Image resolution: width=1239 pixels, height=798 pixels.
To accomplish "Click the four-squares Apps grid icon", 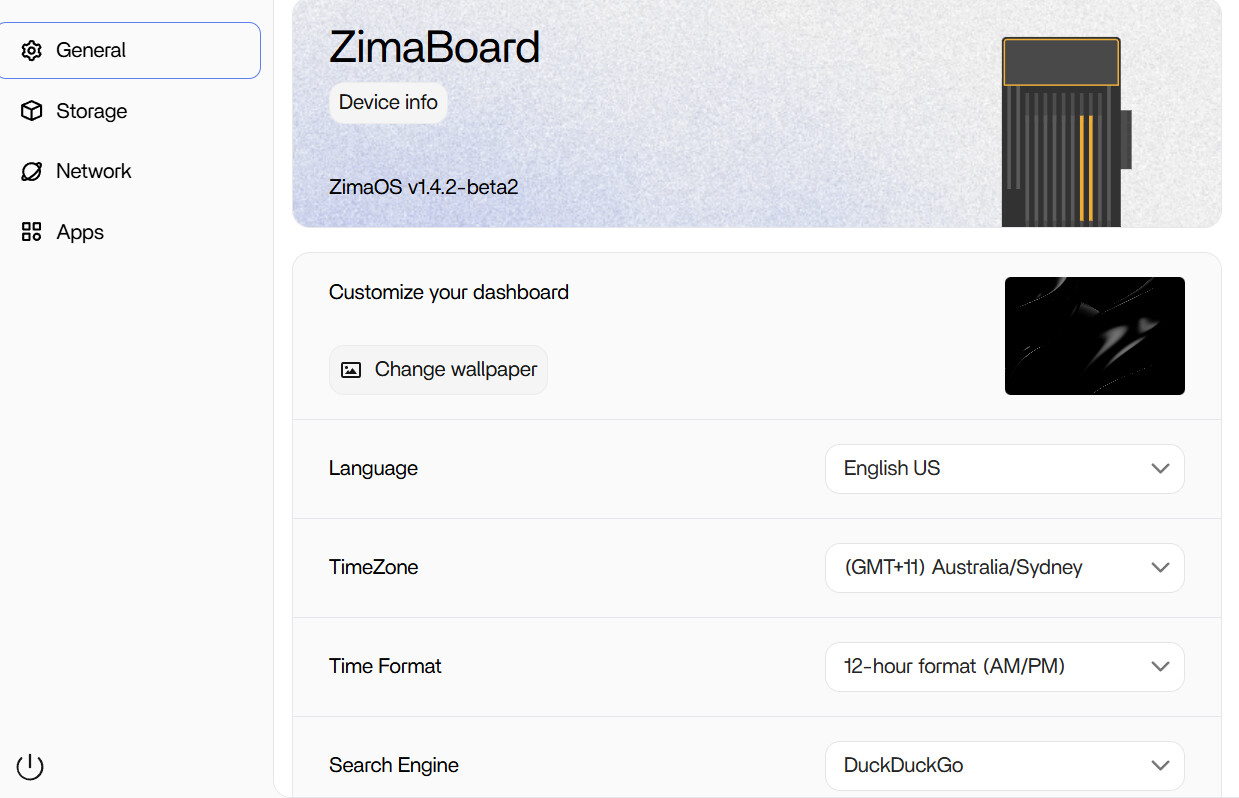I will pos(32,232).
